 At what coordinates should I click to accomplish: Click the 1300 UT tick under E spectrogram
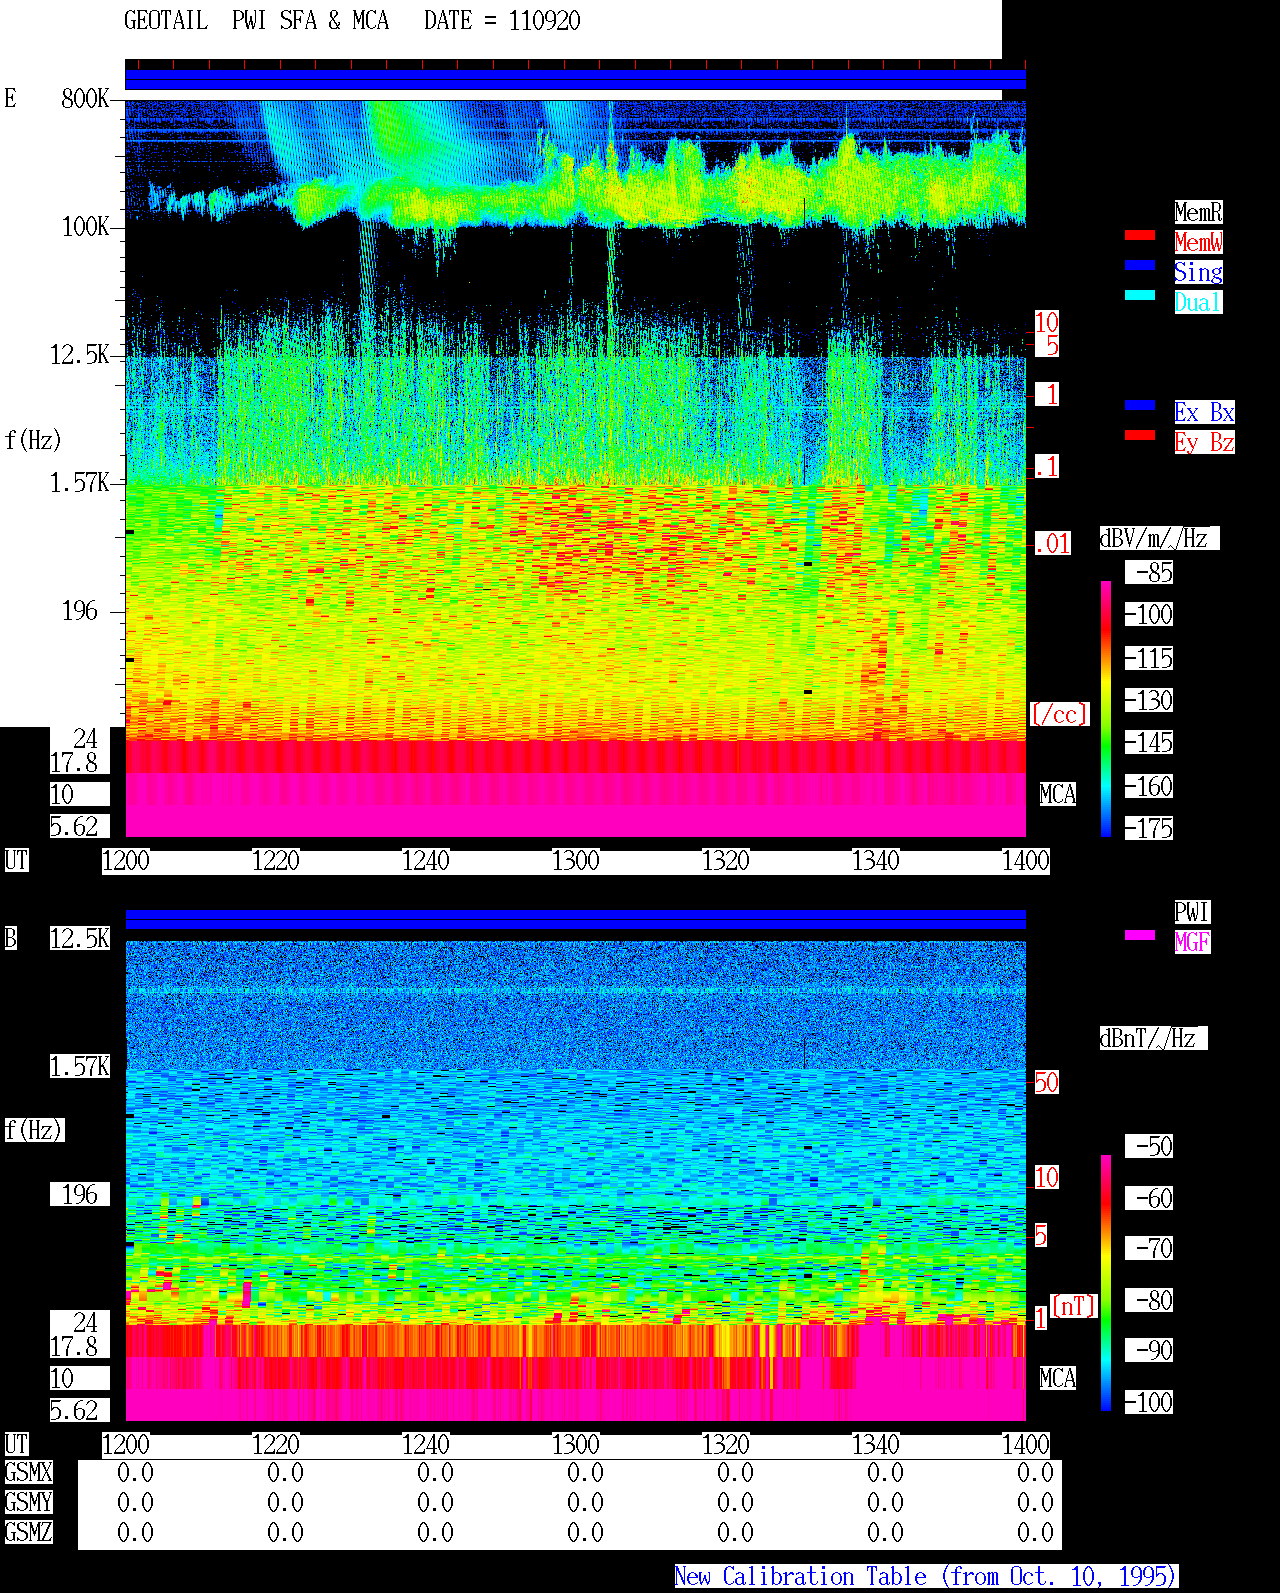576,861
